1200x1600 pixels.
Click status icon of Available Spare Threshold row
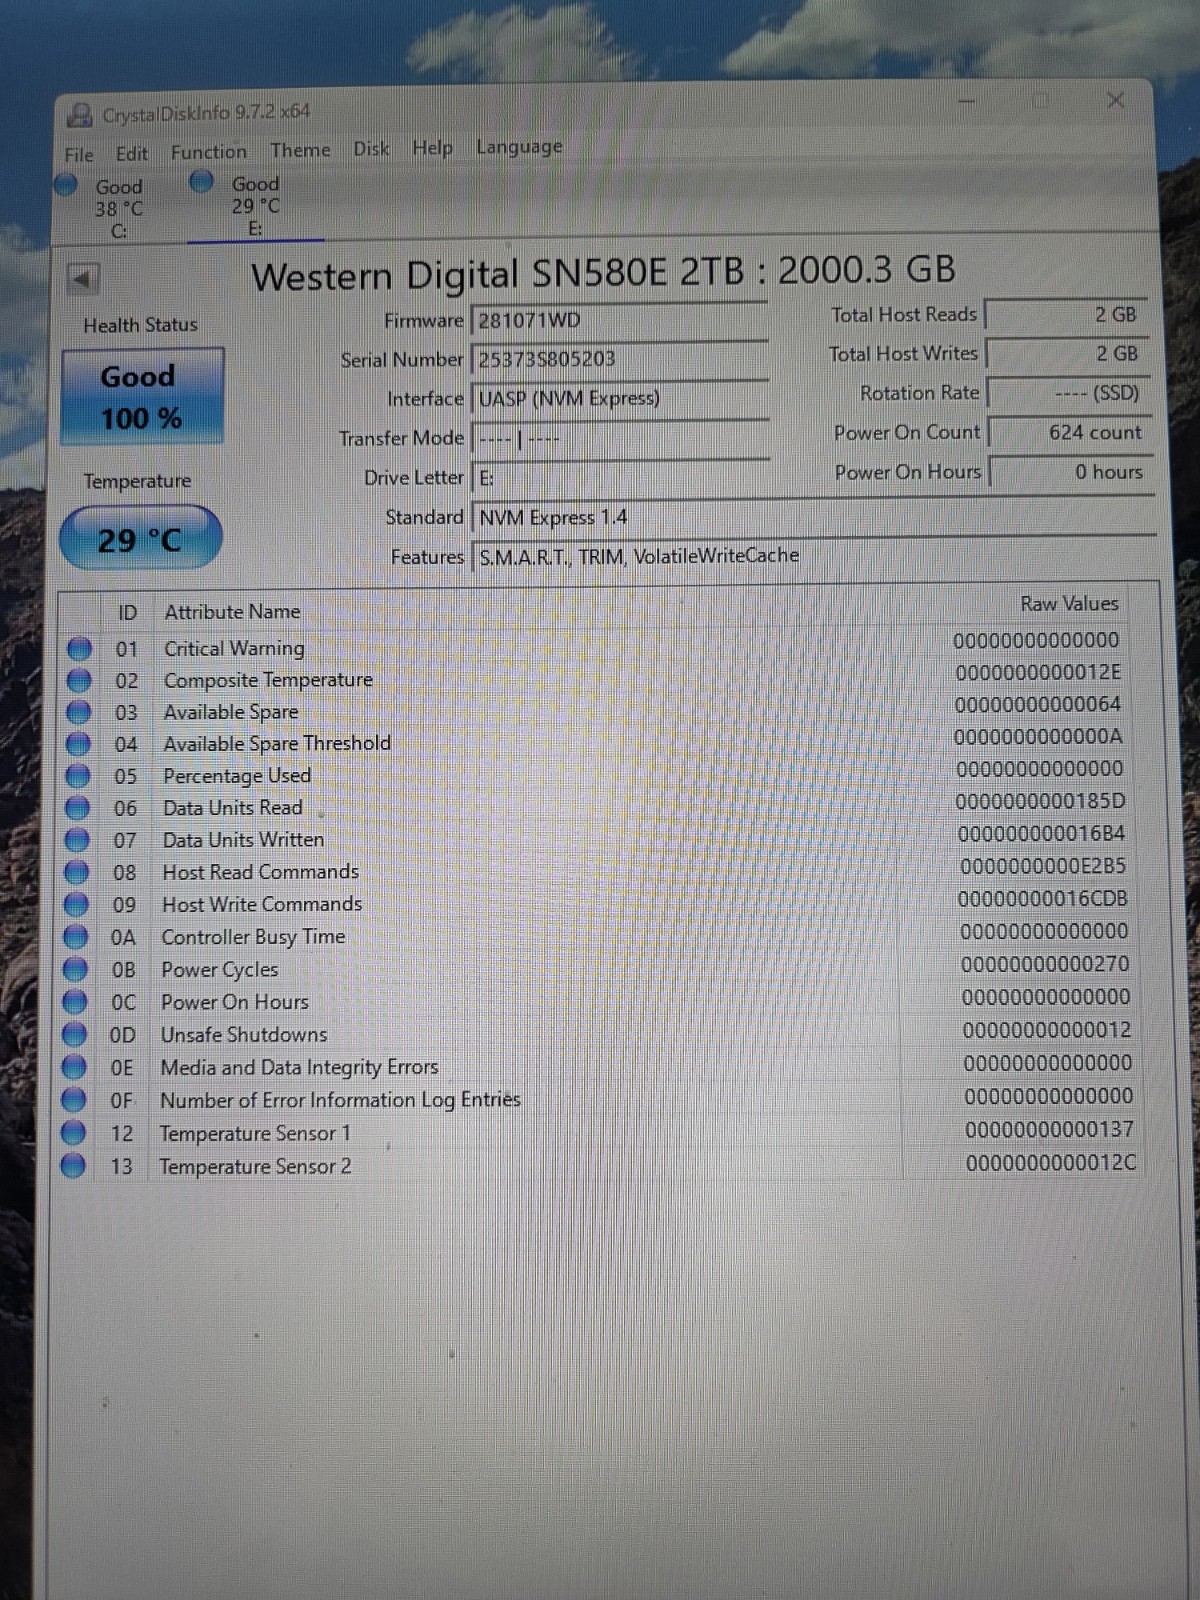(79, 745)
